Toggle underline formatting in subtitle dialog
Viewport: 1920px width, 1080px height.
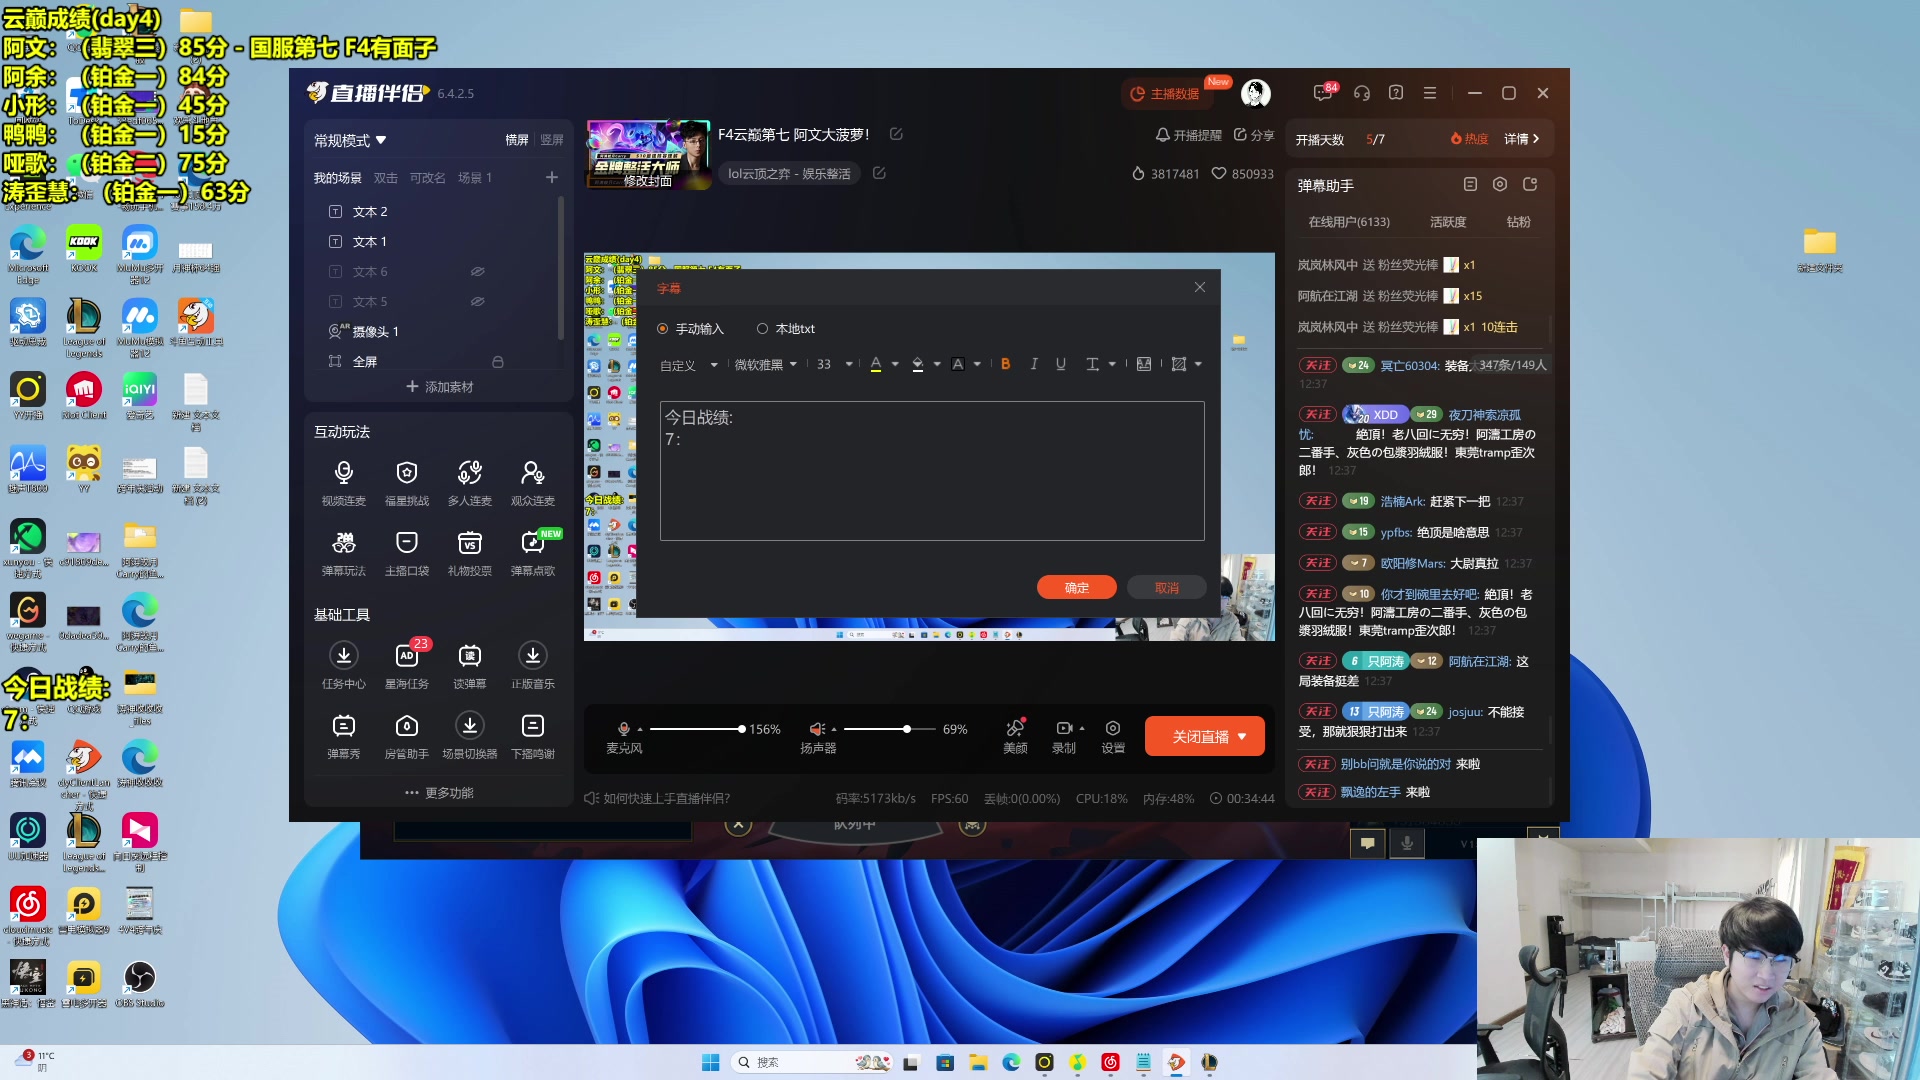1061,364
